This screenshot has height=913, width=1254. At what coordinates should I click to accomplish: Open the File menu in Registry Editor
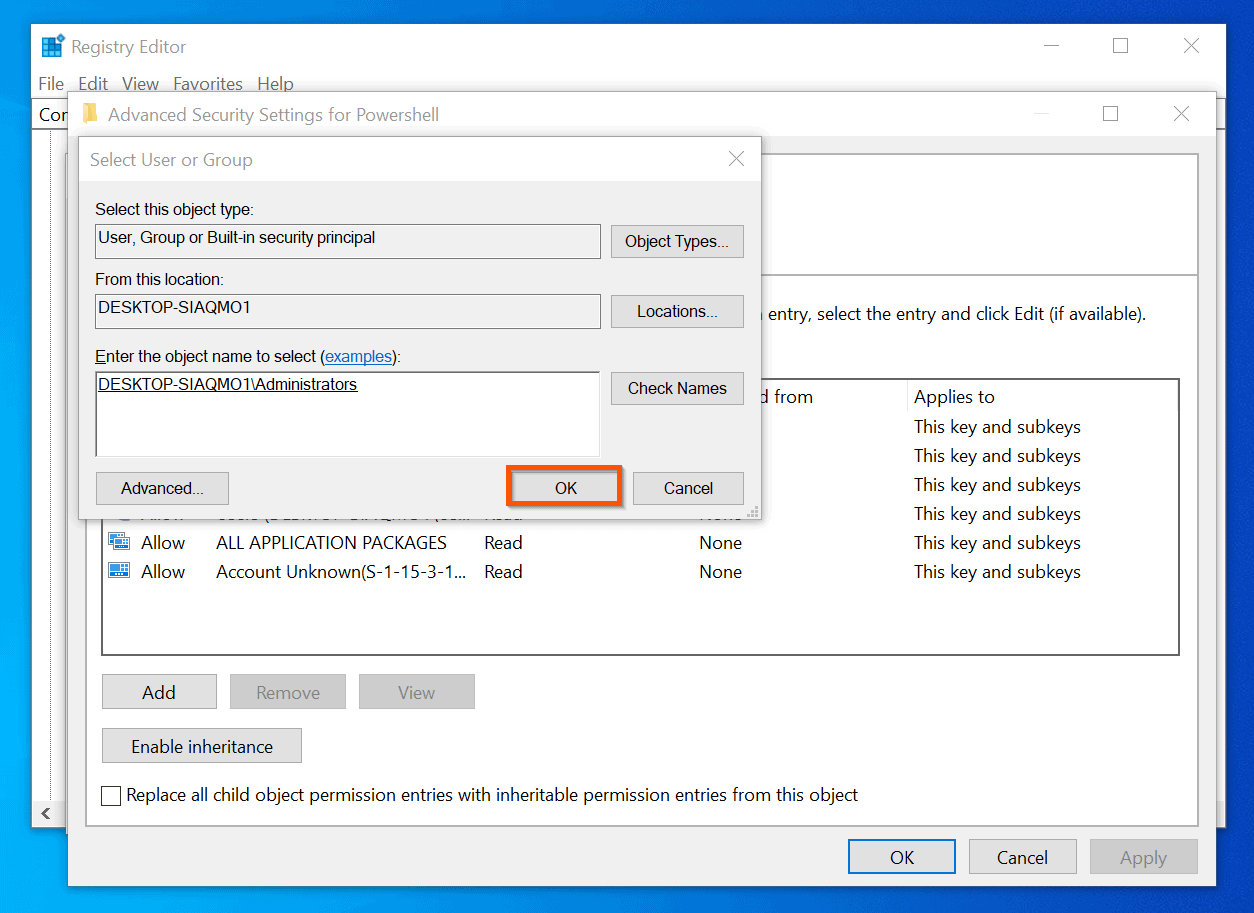tap(51, 84)
